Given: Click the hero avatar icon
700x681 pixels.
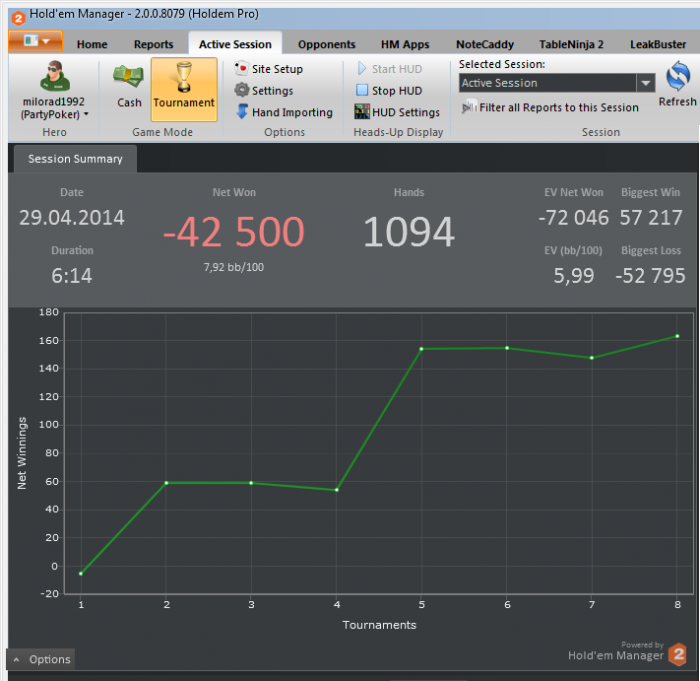Looking at the screenshot, I should (x=55, y=75).
